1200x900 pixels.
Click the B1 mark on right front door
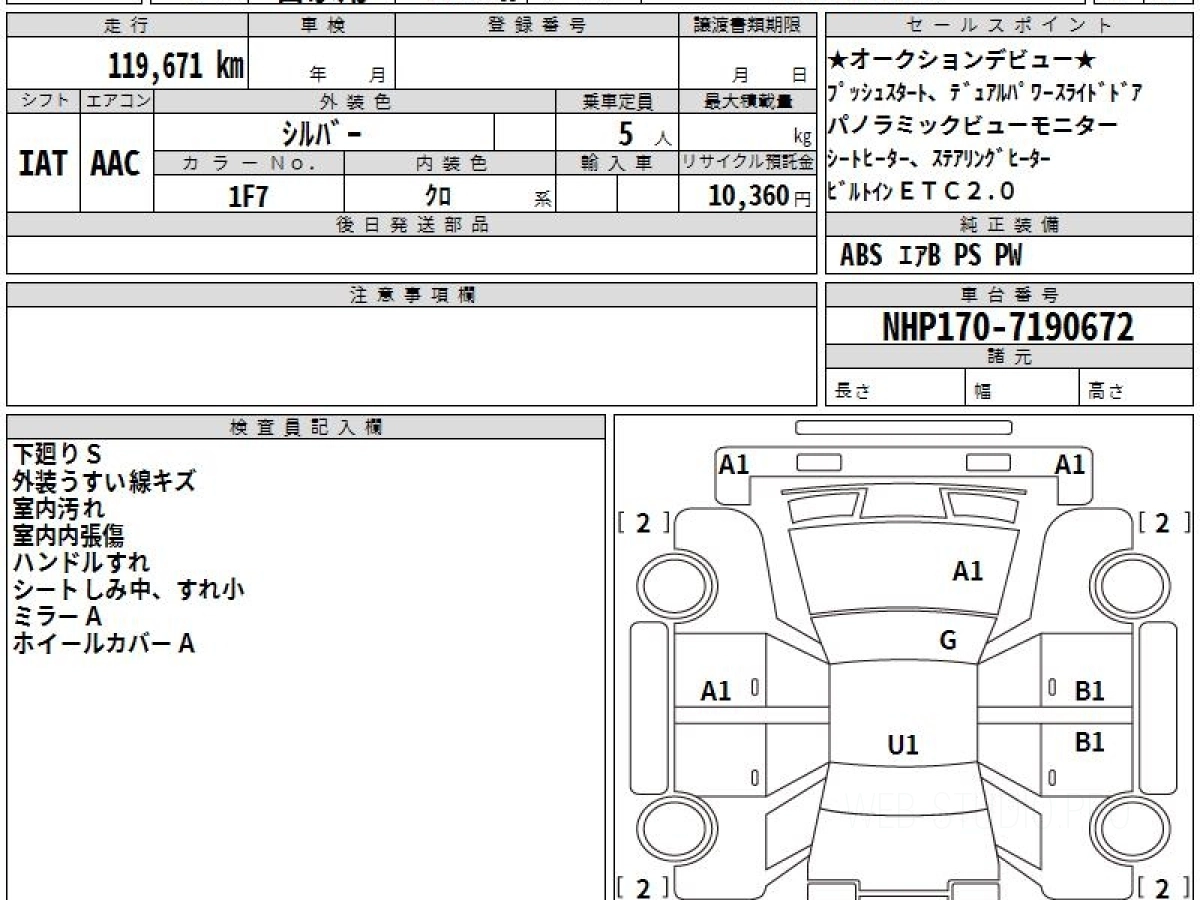point(1089,691)
